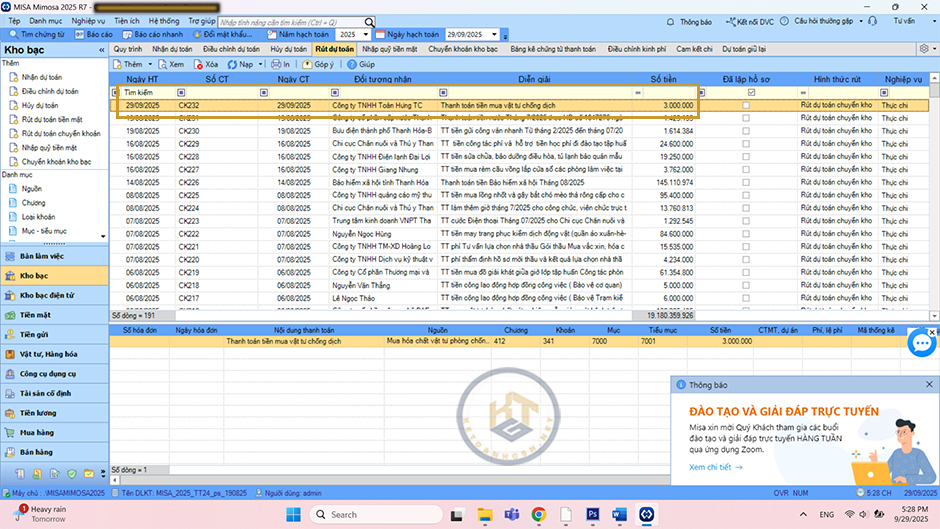The width and height of the screenshot is (940, 529).
Task: Open the Nghiệp vụ menu
Action: [x=88, y=20]
